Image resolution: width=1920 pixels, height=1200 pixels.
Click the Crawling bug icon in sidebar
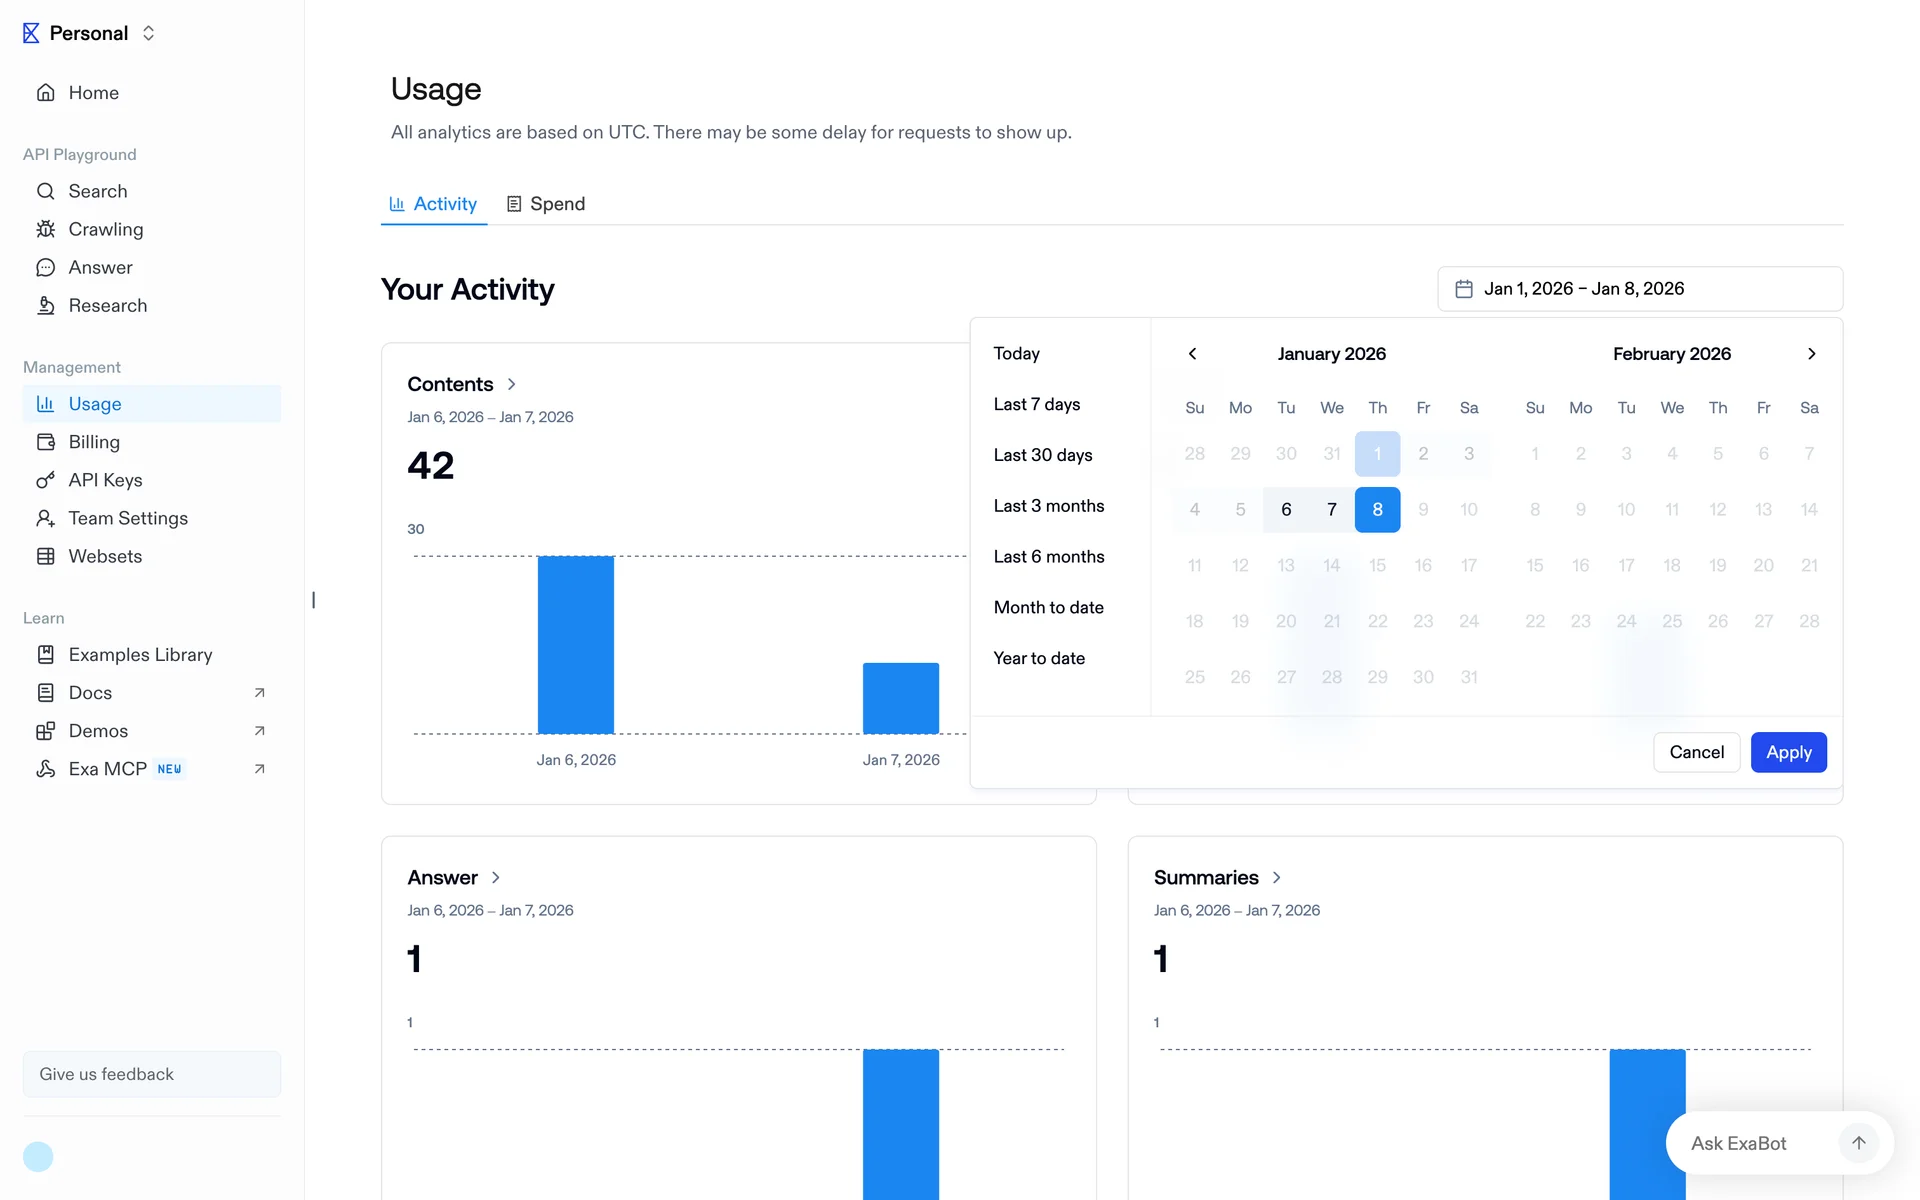pos(45,229)
